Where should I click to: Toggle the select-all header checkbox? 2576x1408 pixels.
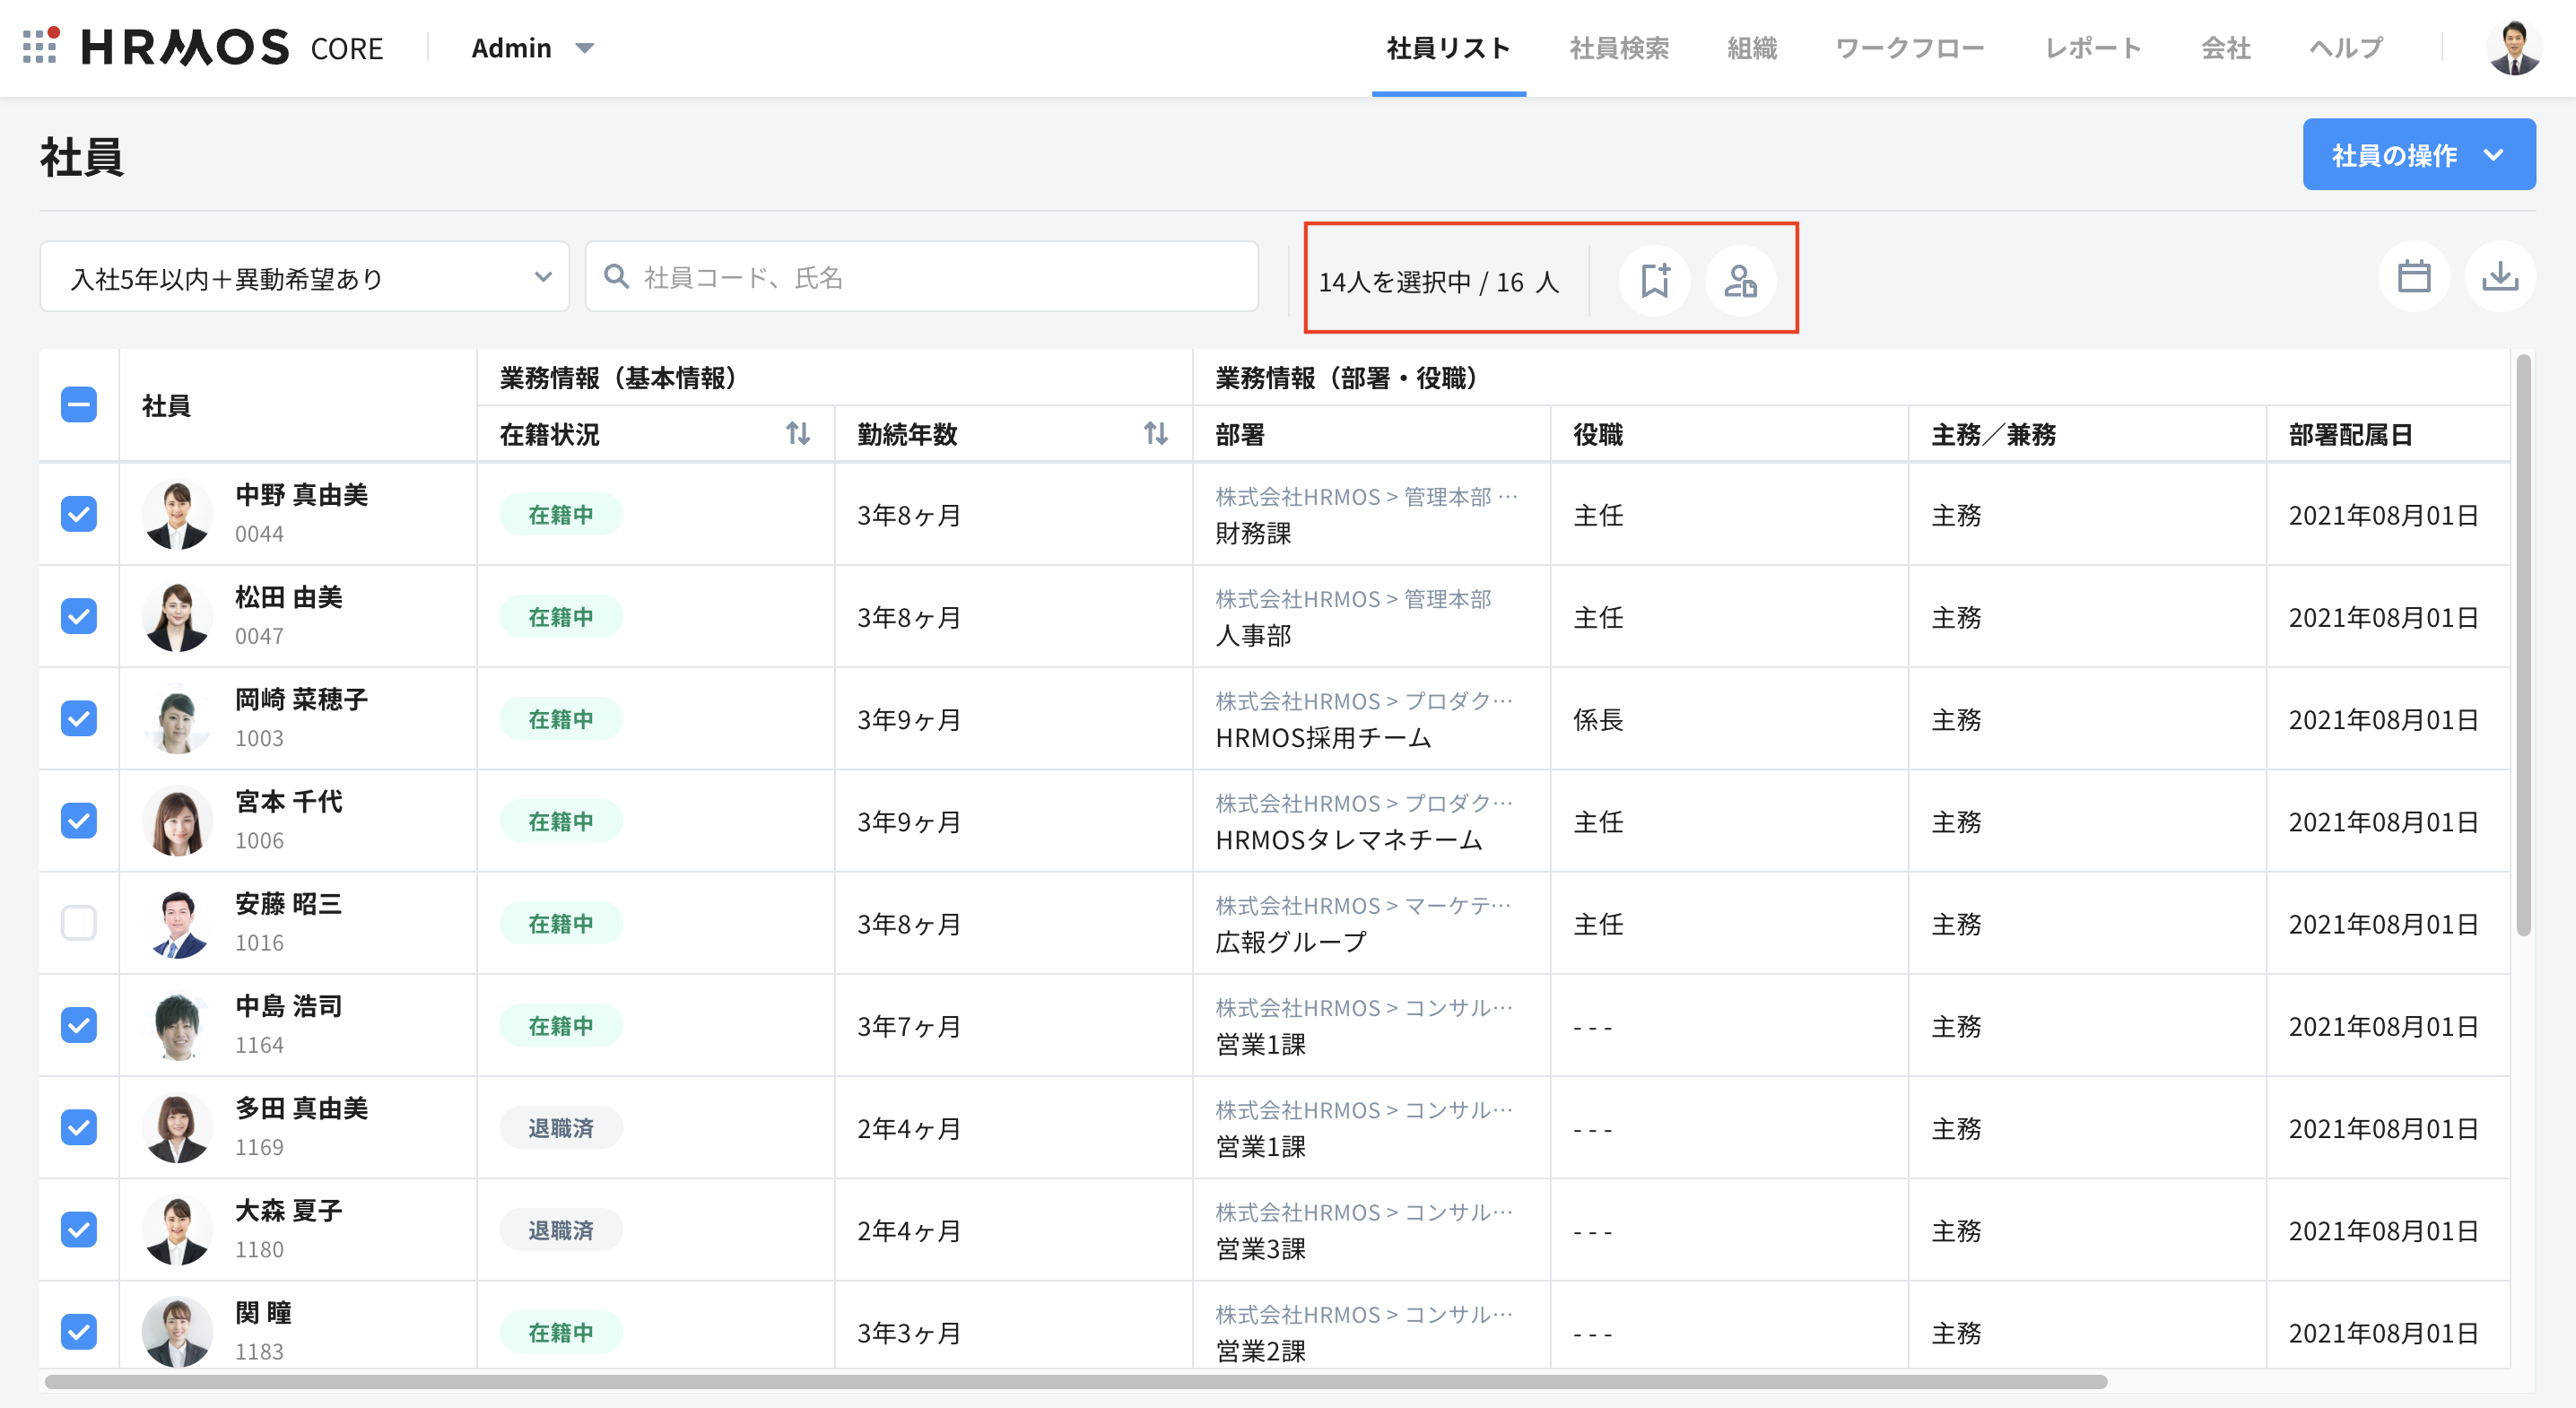[x=79, y=405]
